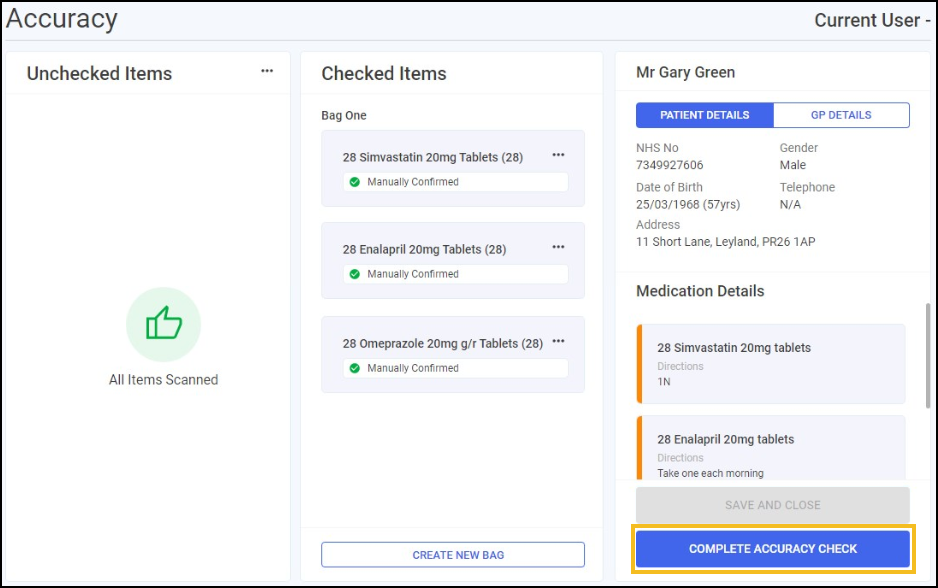Open options for Omeprazole 20mg g/r Tablets
This screenshot has width=938, height=588.
point(558,342)
